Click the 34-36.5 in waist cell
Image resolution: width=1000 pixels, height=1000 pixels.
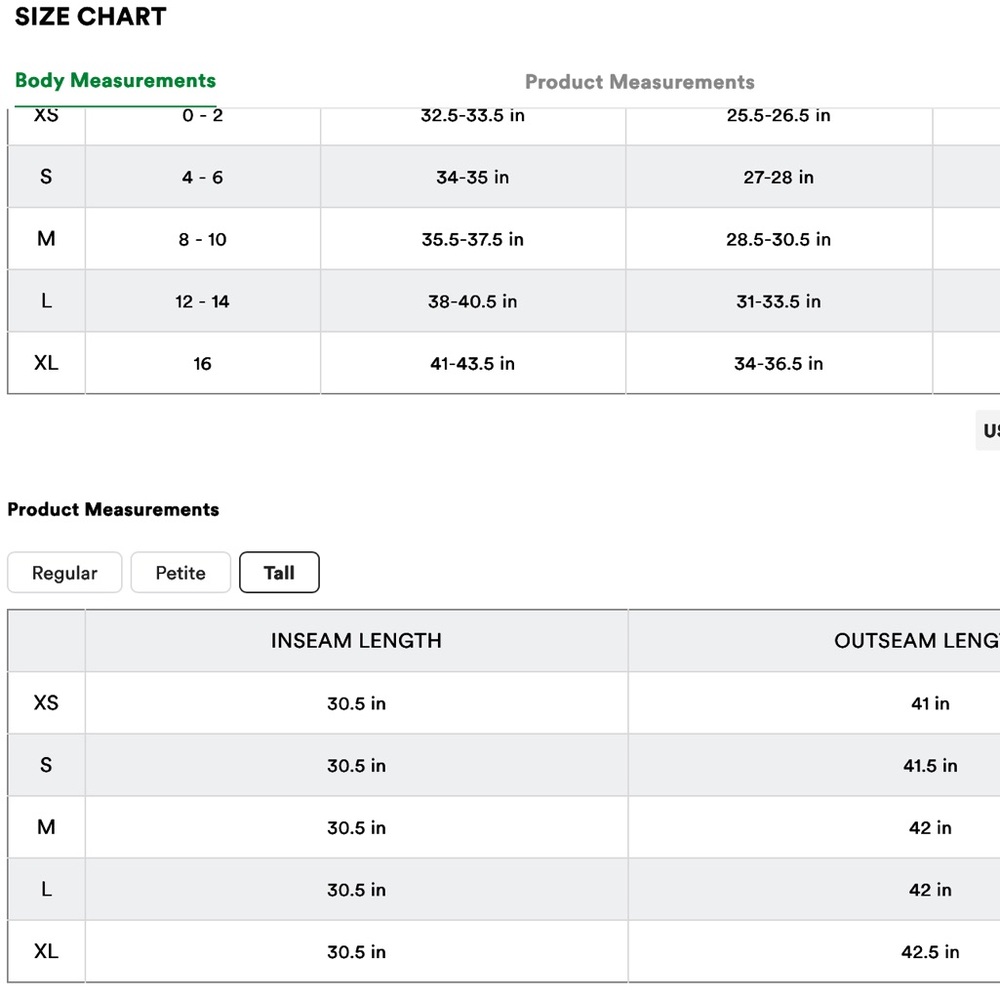pos(779,364)
